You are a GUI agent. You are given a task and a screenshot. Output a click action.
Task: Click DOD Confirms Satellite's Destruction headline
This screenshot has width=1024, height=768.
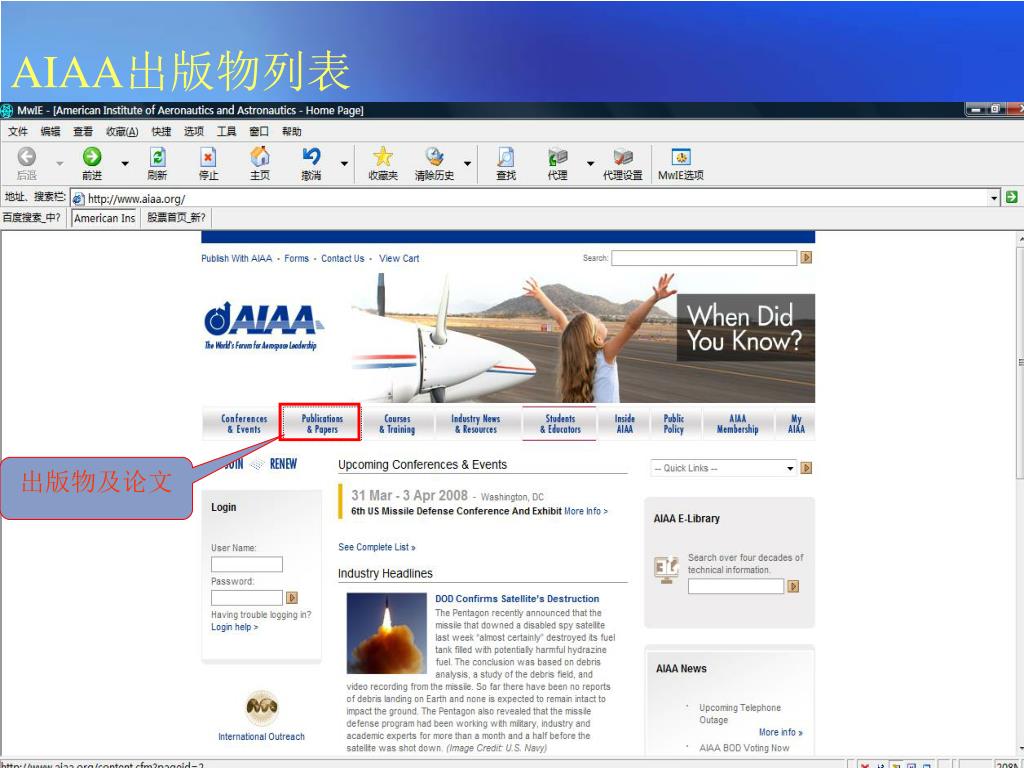point(517,599)
